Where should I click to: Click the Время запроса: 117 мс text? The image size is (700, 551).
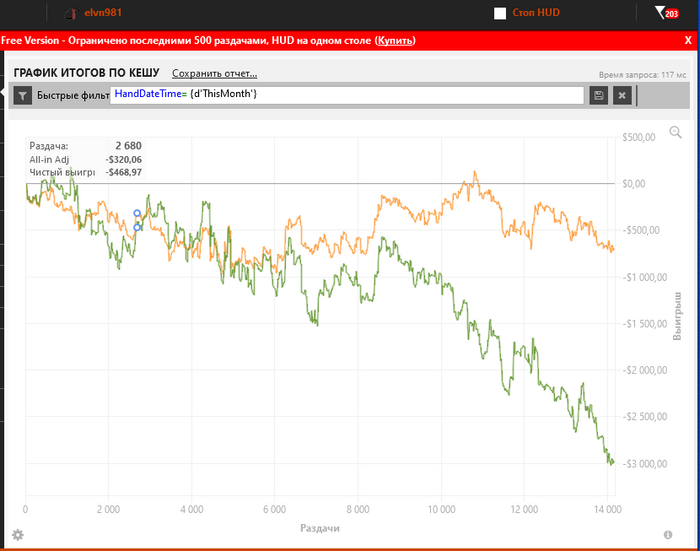[642, 75]
